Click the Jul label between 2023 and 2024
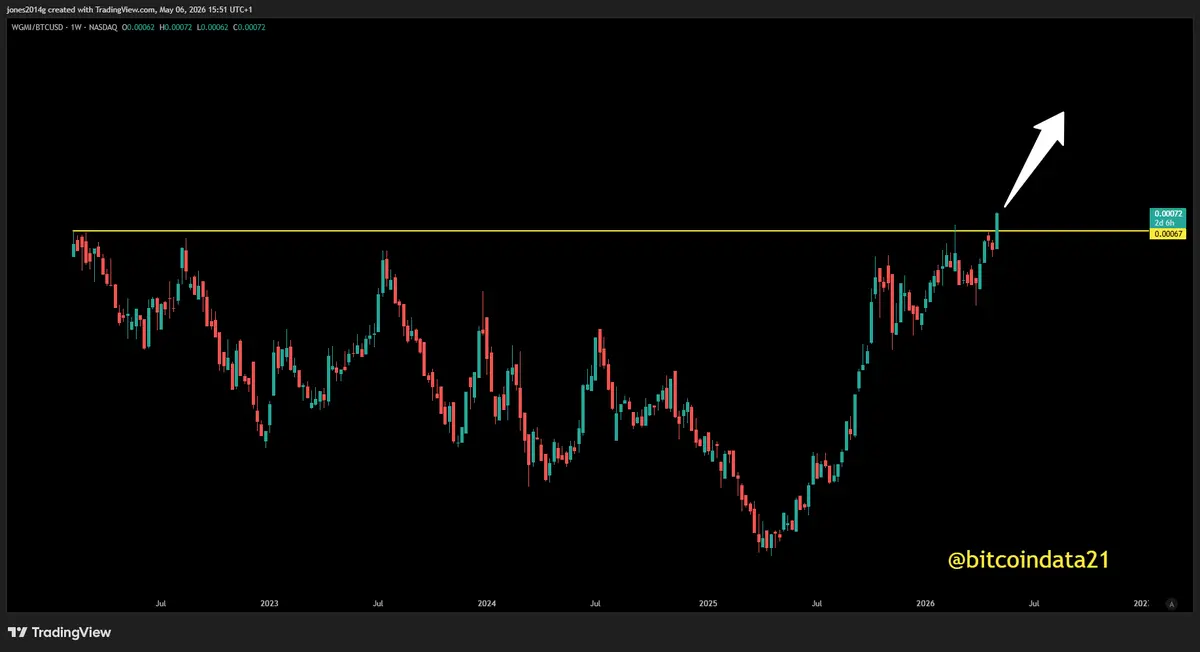The width and height of the screenshot is (1200, 652). [377, 604]
